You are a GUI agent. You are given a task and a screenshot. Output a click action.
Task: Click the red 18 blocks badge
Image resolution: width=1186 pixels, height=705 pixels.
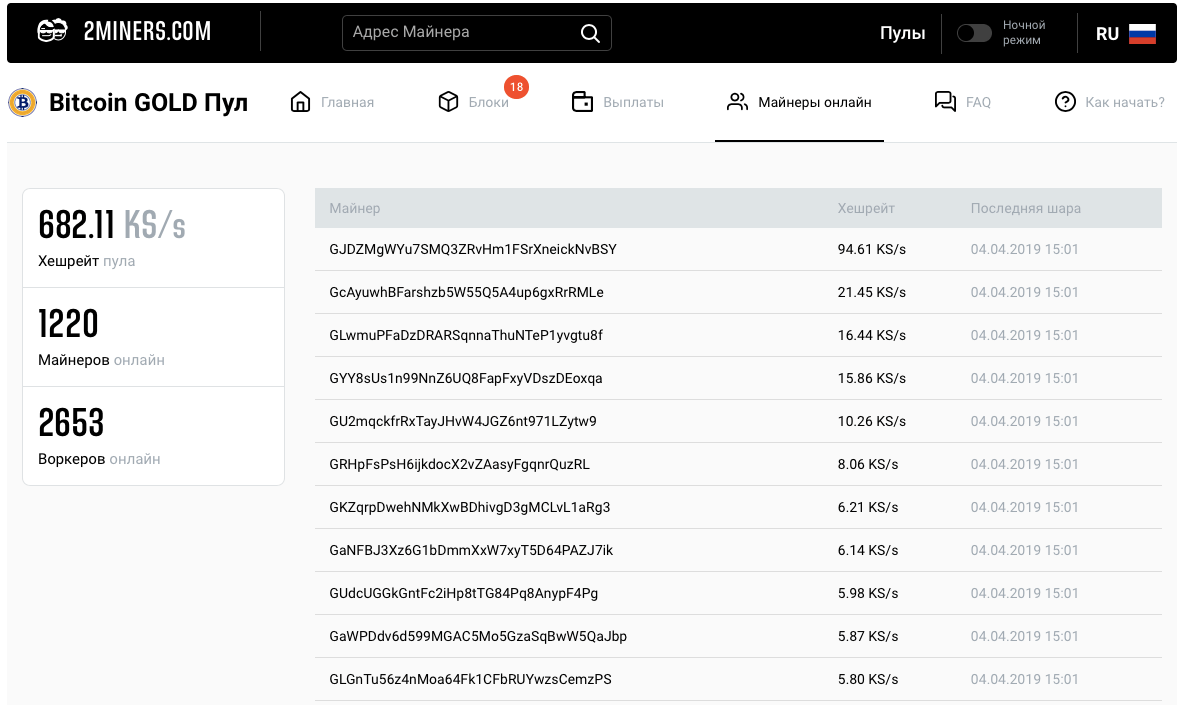point(516,87)
